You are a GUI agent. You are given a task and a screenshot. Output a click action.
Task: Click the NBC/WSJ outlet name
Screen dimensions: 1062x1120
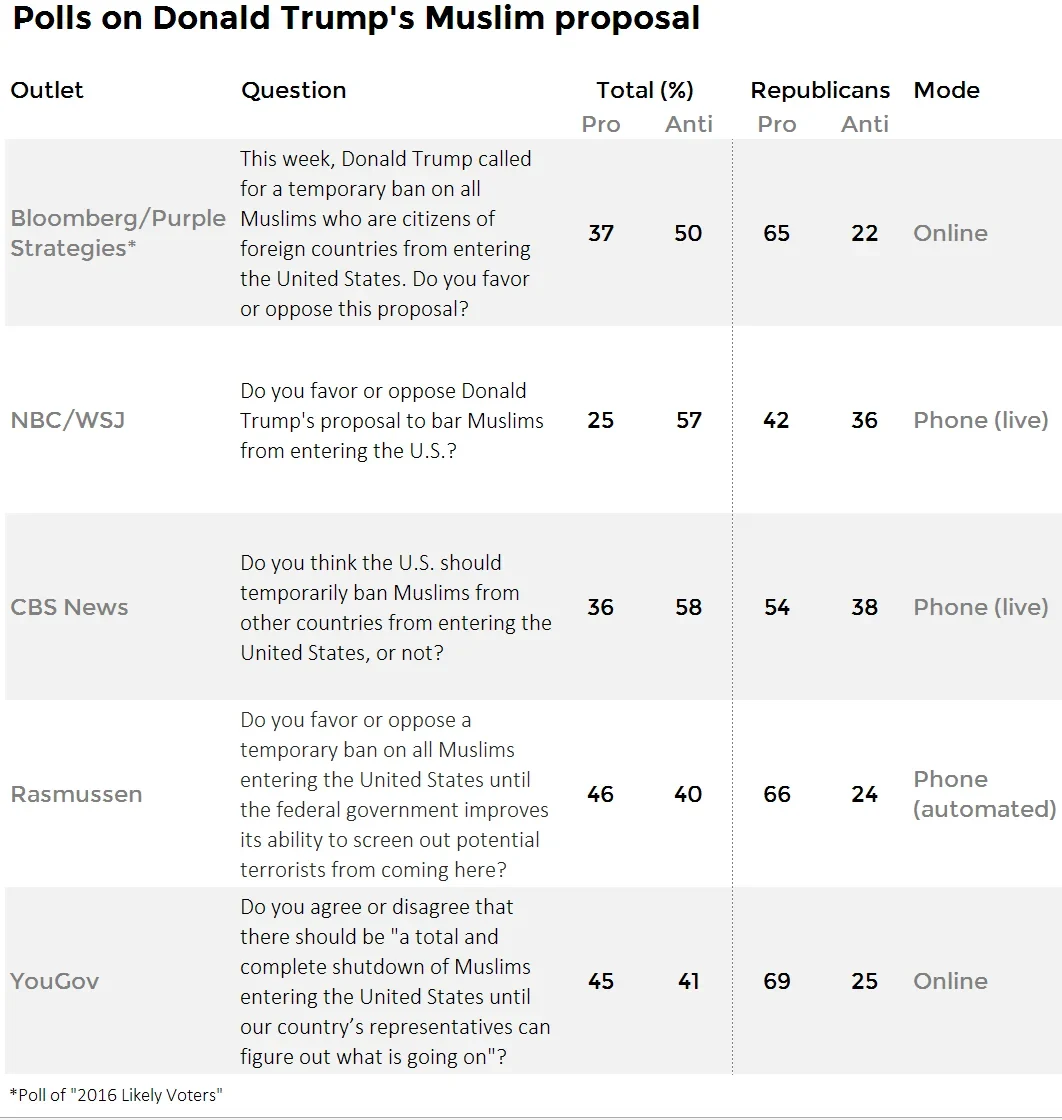[68, 420]
